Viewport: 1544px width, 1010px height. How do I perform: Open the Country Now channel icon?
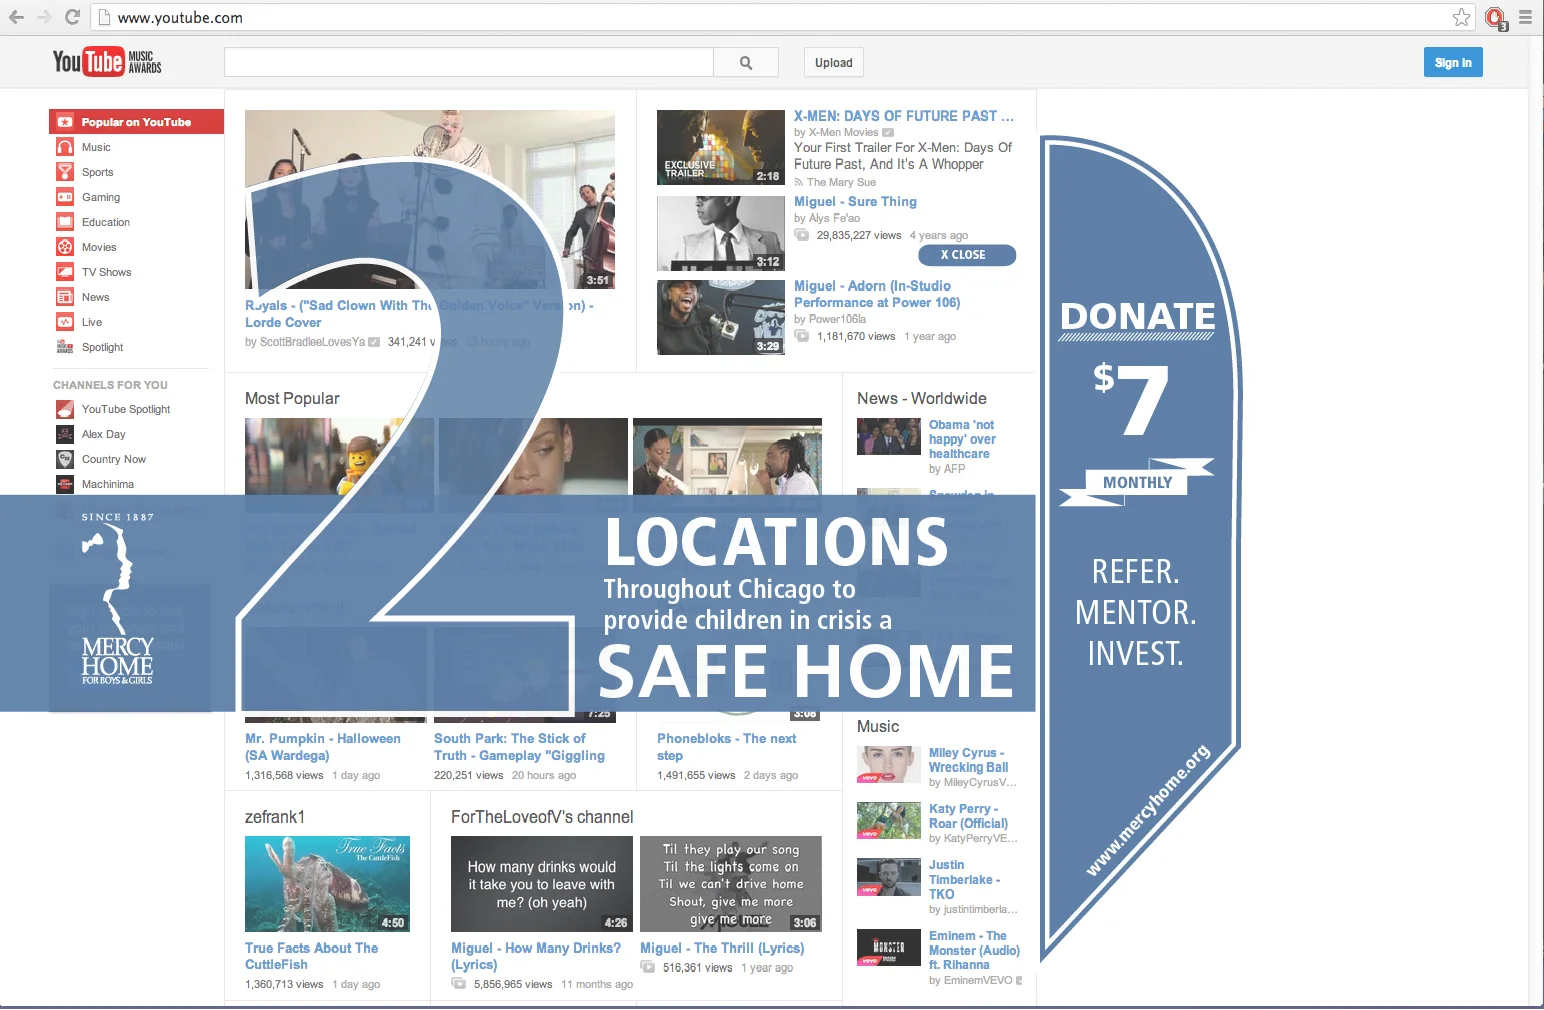(x=65, y=459)
